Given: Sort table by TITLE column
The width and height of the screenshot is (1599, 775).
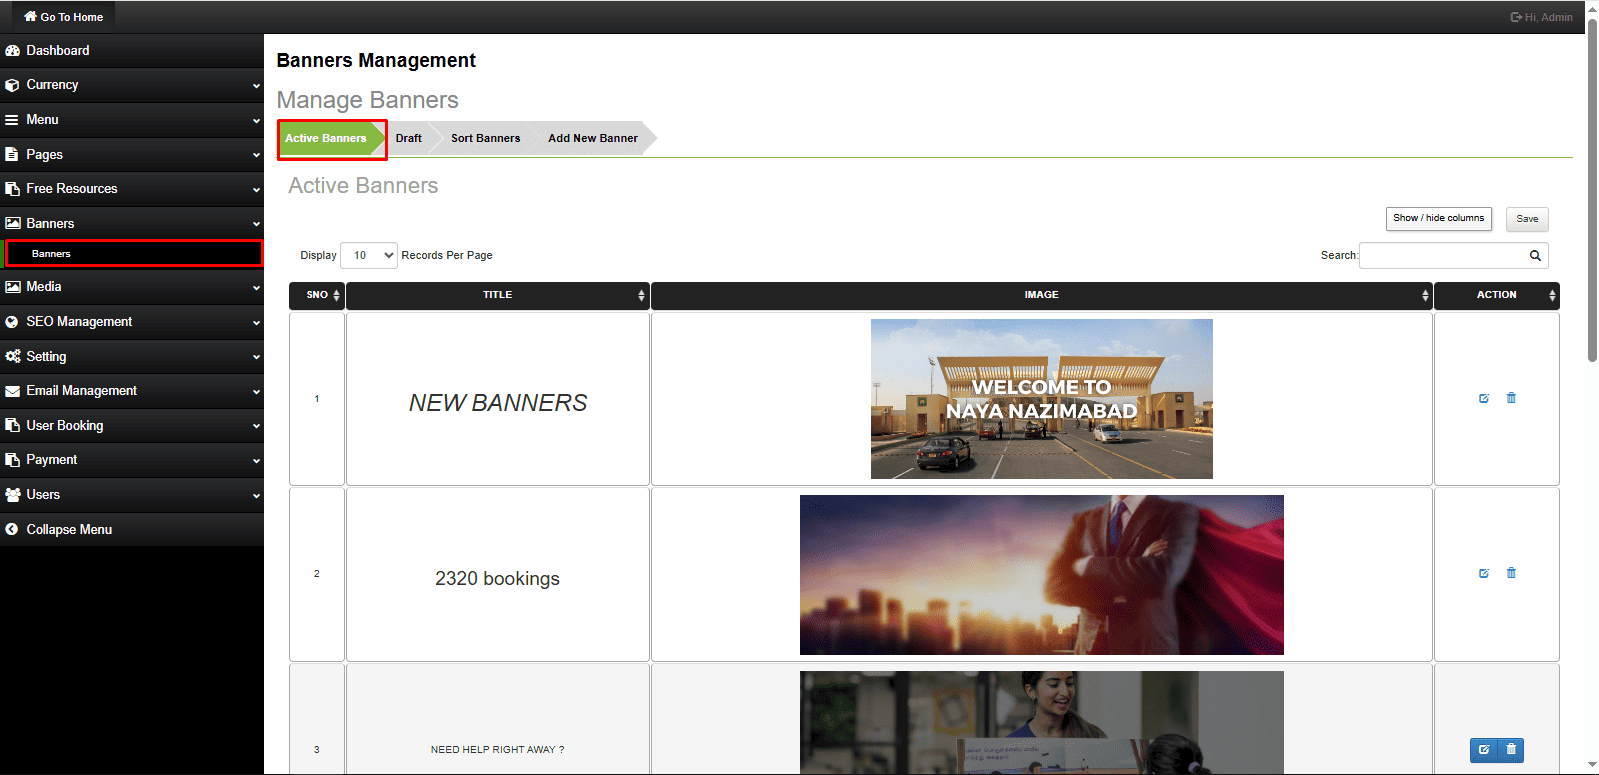Looking at the screenshot, I should pos(498,296).
